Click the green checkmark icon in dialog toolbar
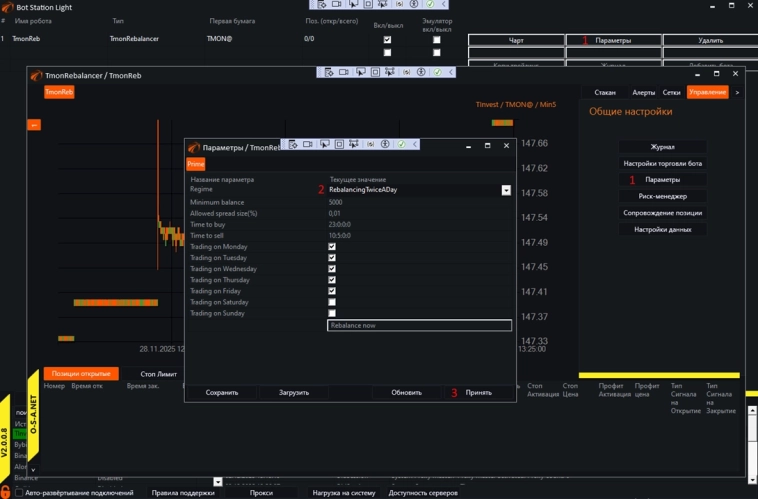 401,144
